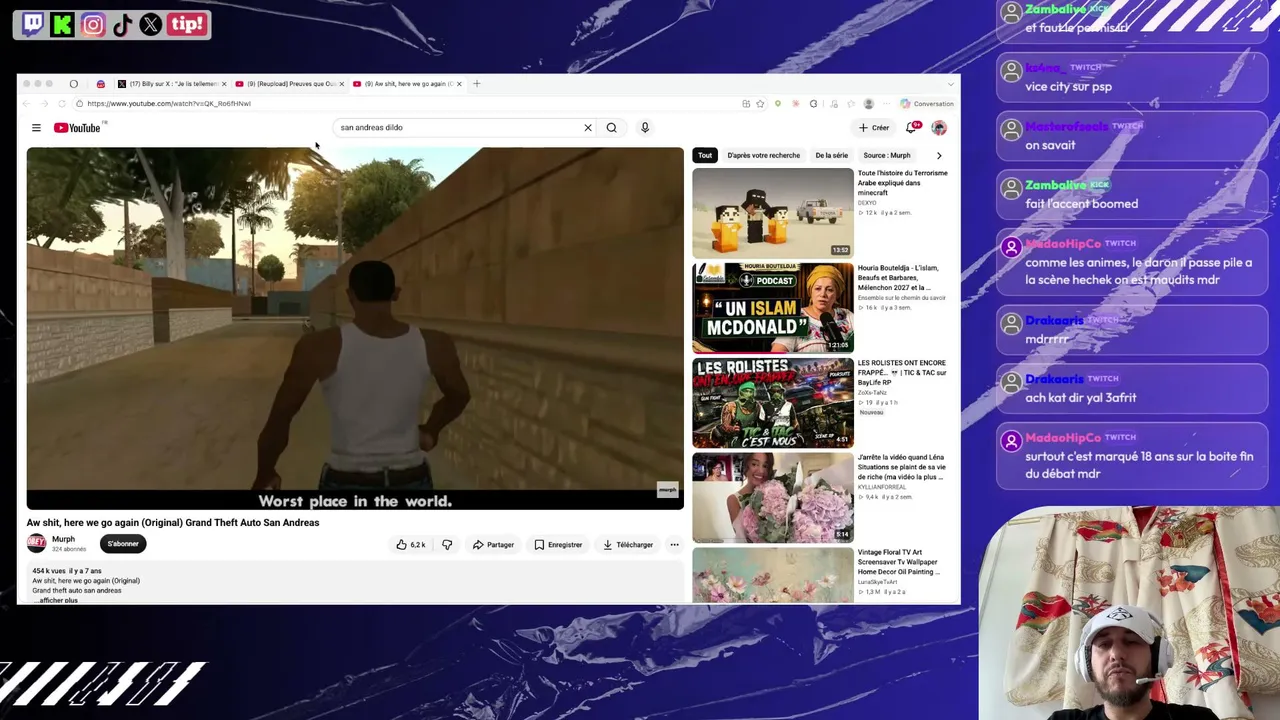Dislike the video with thumbs down
The height and width of the screenshot is (720, 1280).
tap(447, 545)
